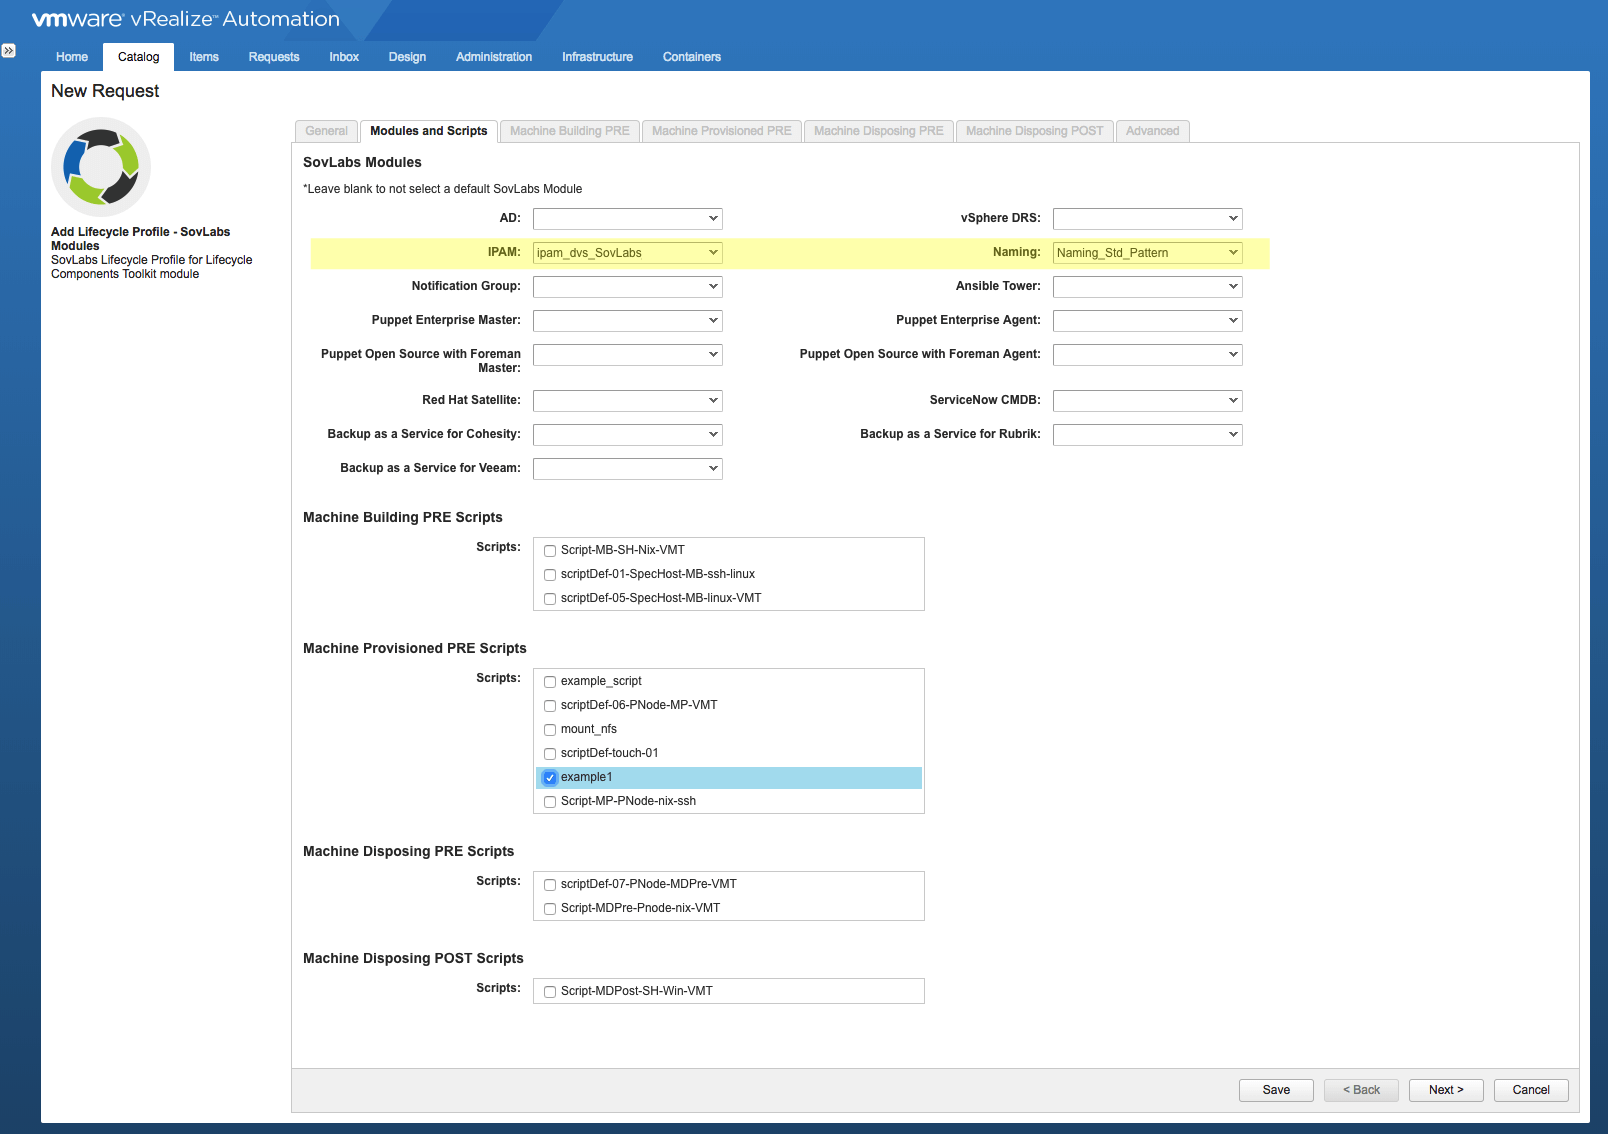Viewport: 1608px width, 1134px height.
Task: Click the Save button
Action: tap(1275, 1090)
